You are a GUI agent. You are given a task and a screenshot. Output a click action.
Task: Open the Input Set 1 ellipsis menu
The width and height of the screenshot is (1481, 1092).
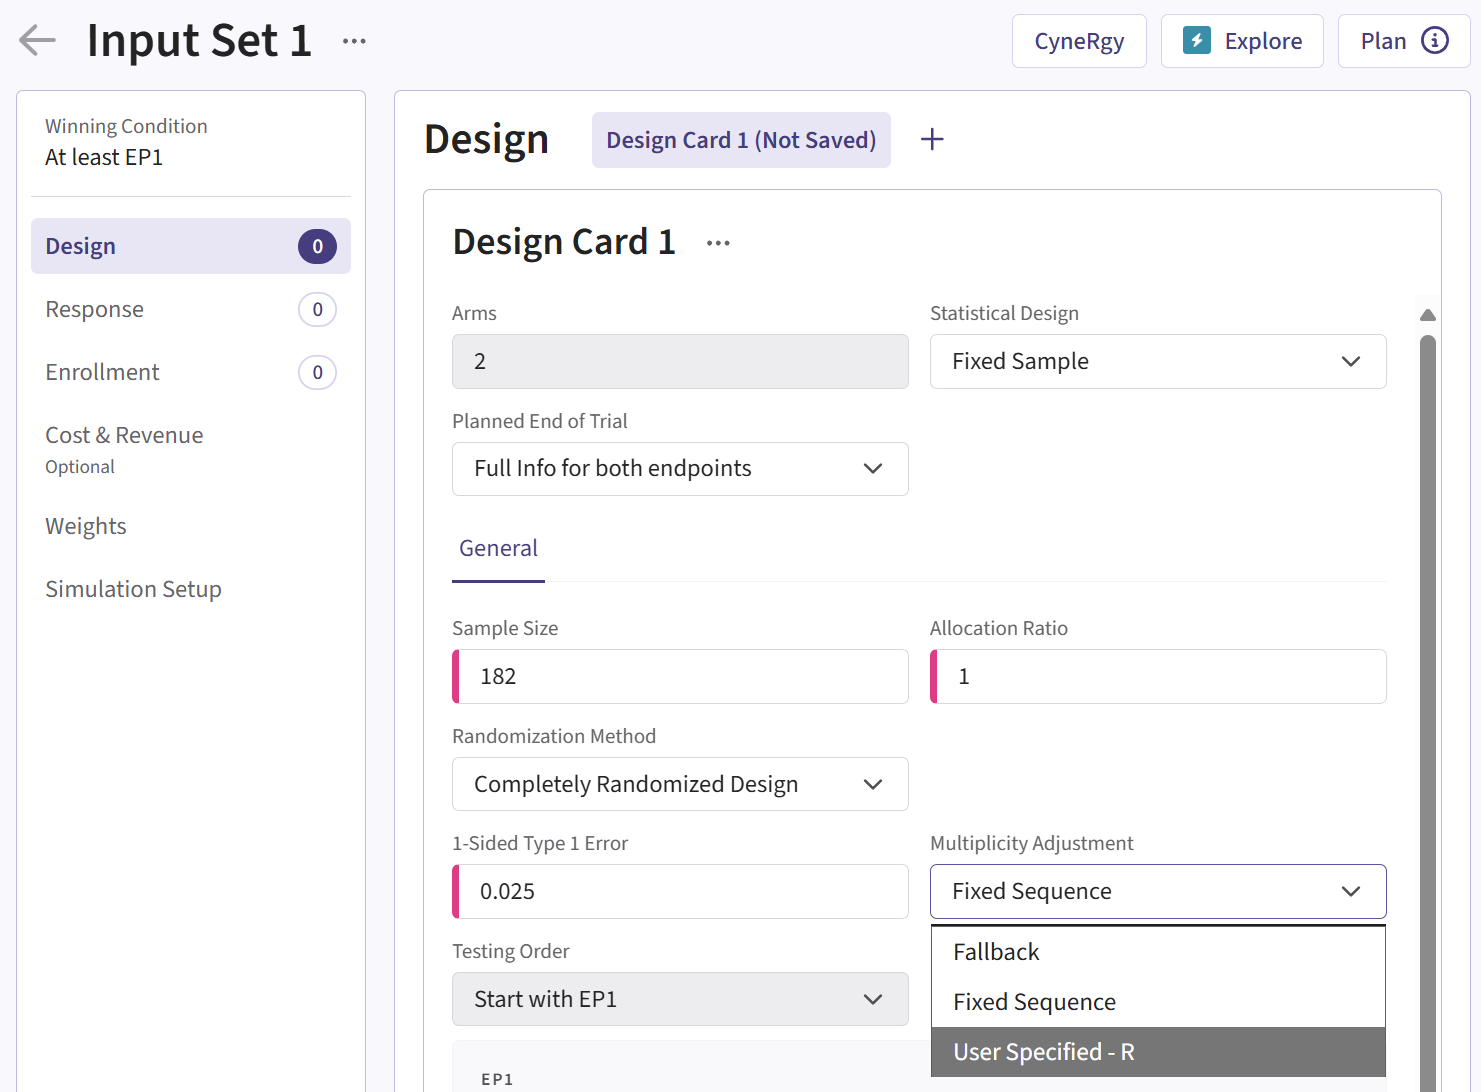(x=354, y=41)
